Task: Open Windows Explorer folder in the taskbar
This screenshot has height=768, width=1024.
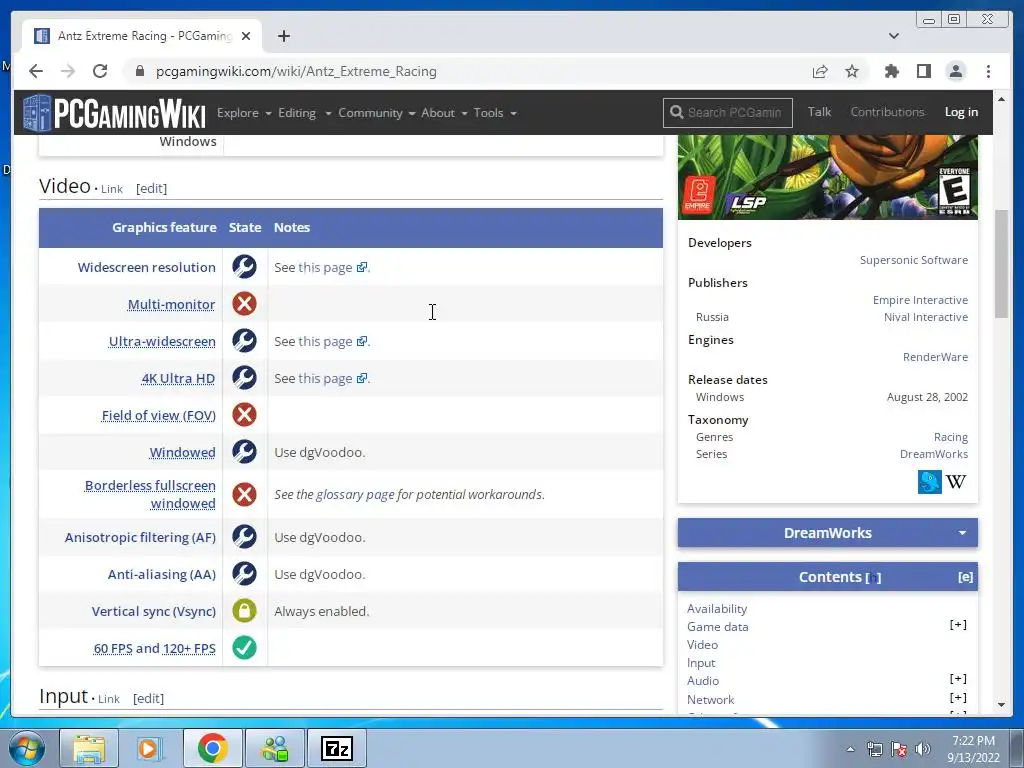Action: tap(89, 748)
